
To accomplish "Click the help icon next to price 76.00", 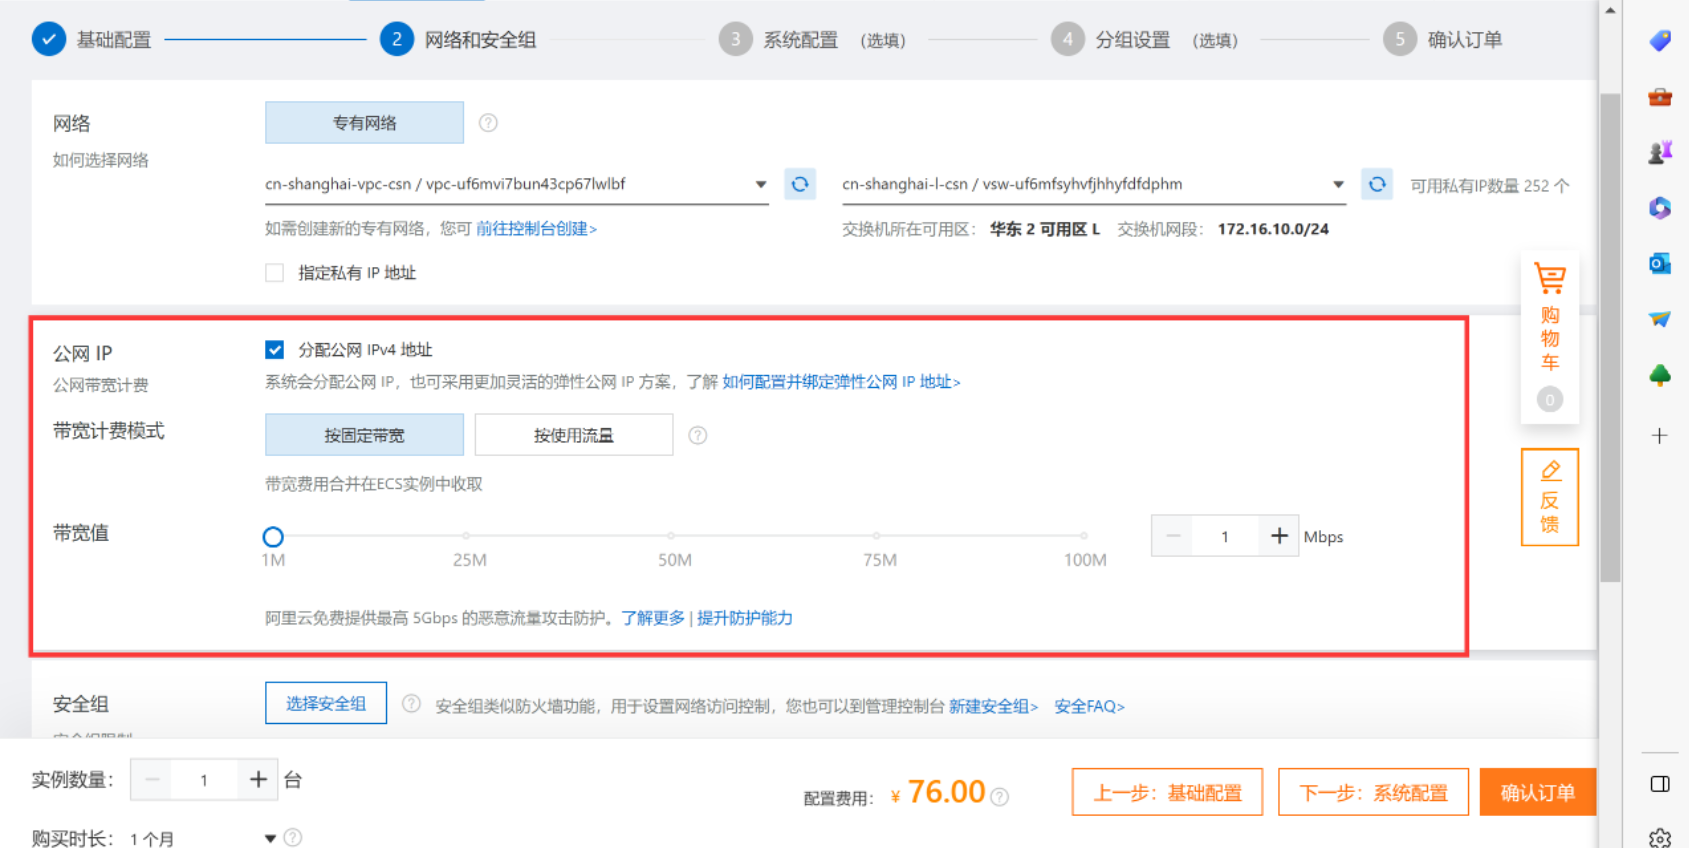I will coord(999,797).
